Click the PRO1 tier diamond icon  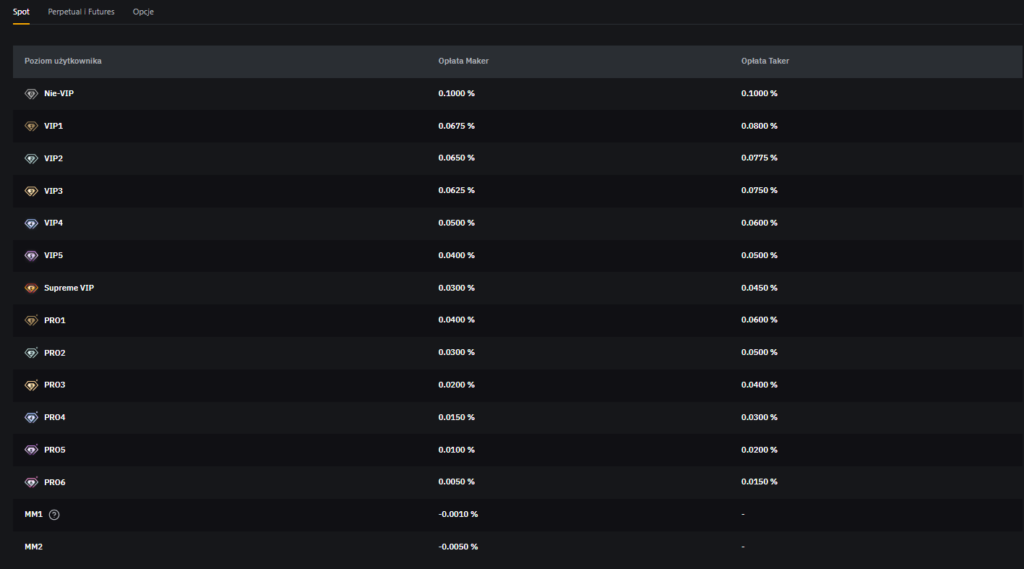31,320
